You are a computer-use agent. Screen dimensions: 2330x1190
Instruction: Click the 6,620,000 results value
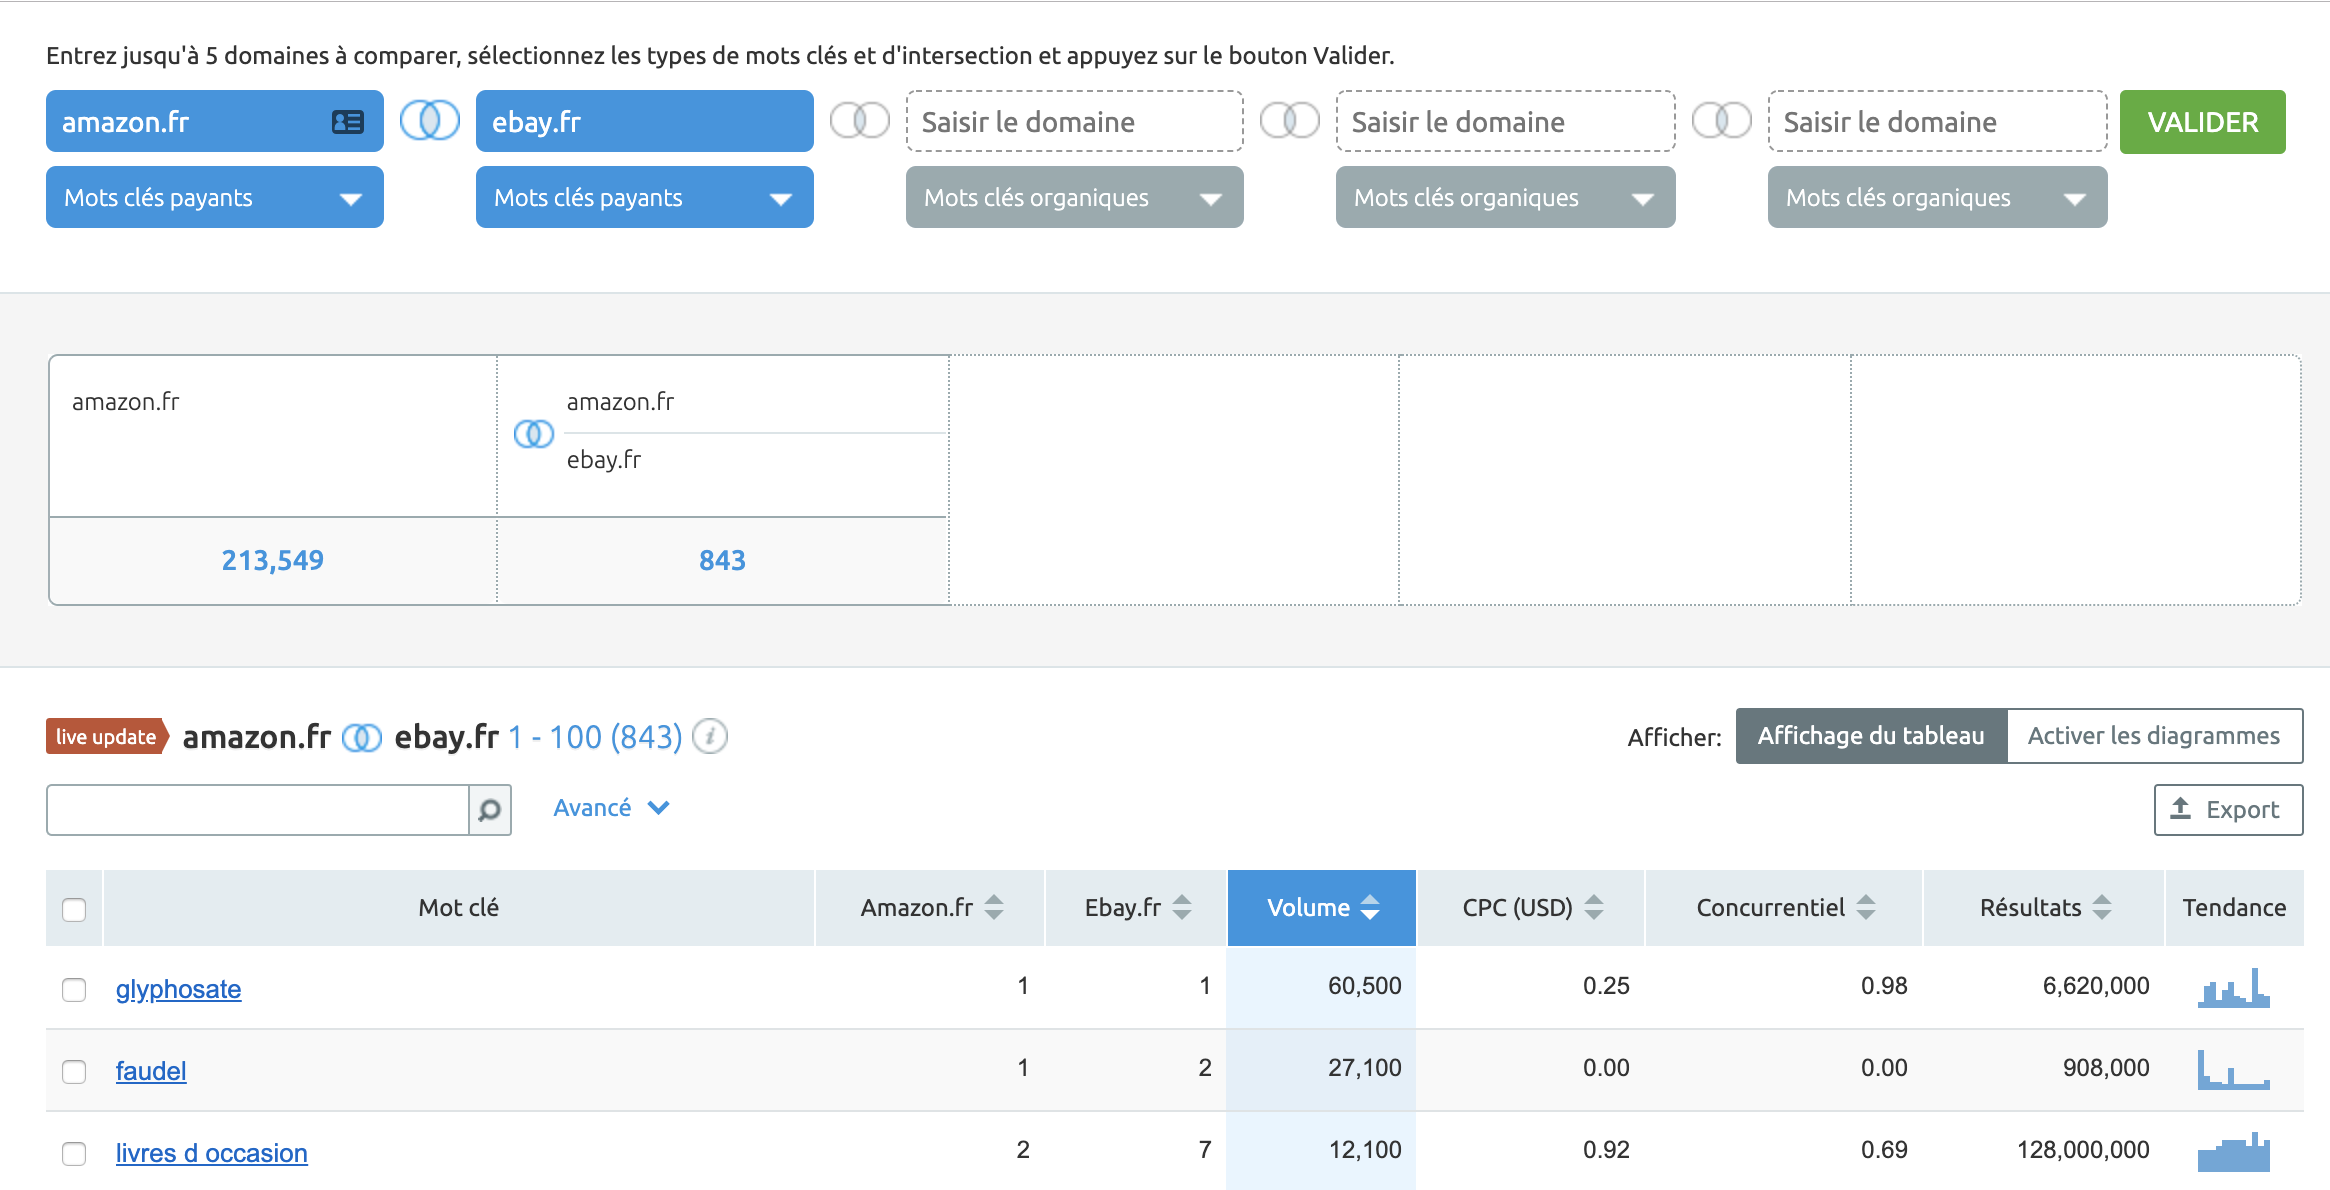click(2096, 986)
